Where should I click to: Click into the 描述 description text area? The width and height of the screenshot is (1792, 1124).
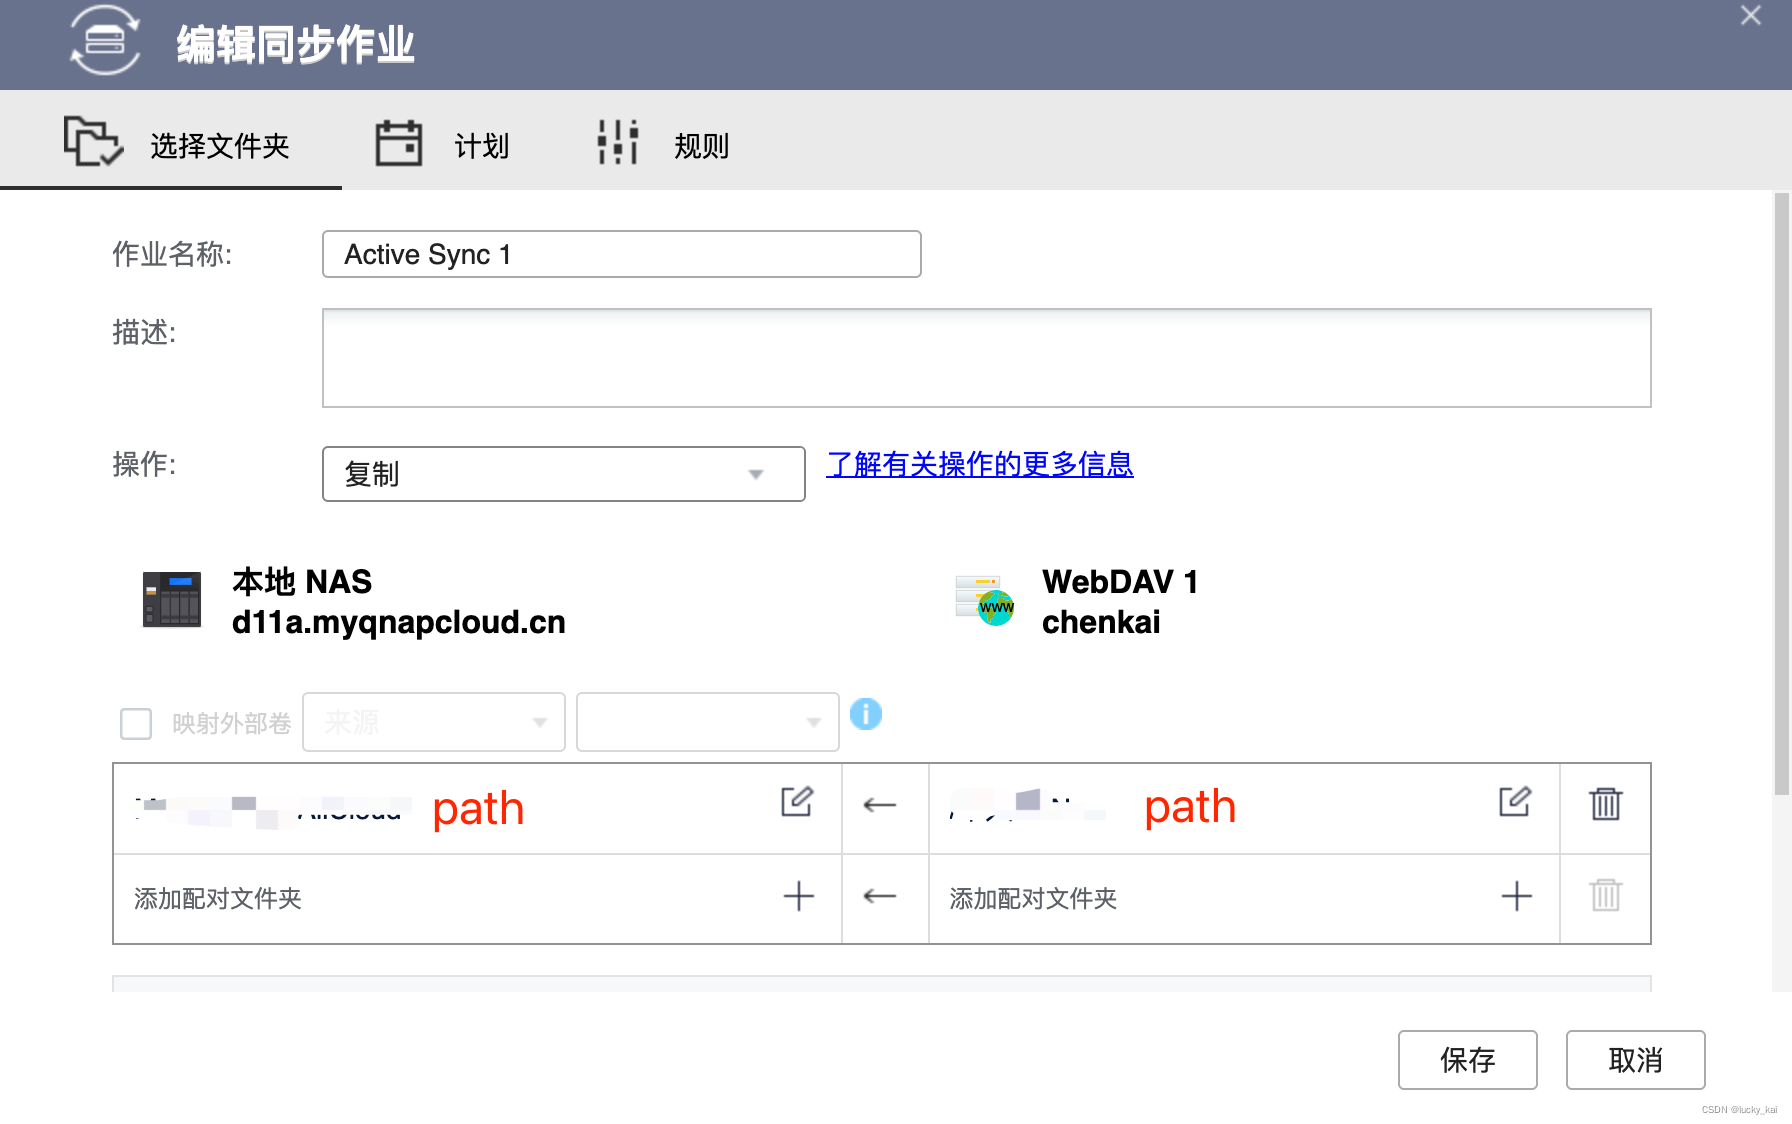pyautogui.click(x=986, y=358)
